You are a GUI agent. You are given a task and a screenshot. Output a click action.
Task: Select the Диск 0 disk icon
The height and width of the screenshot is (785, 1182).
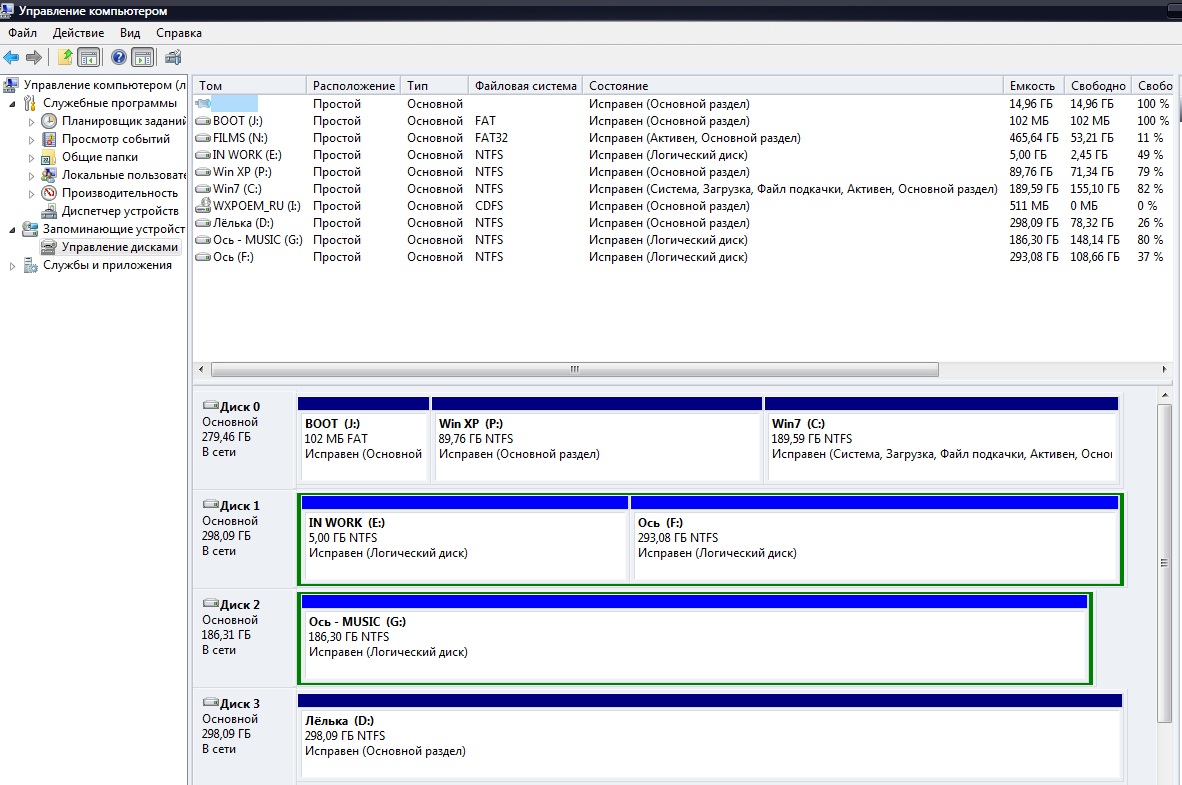(210, 407)
